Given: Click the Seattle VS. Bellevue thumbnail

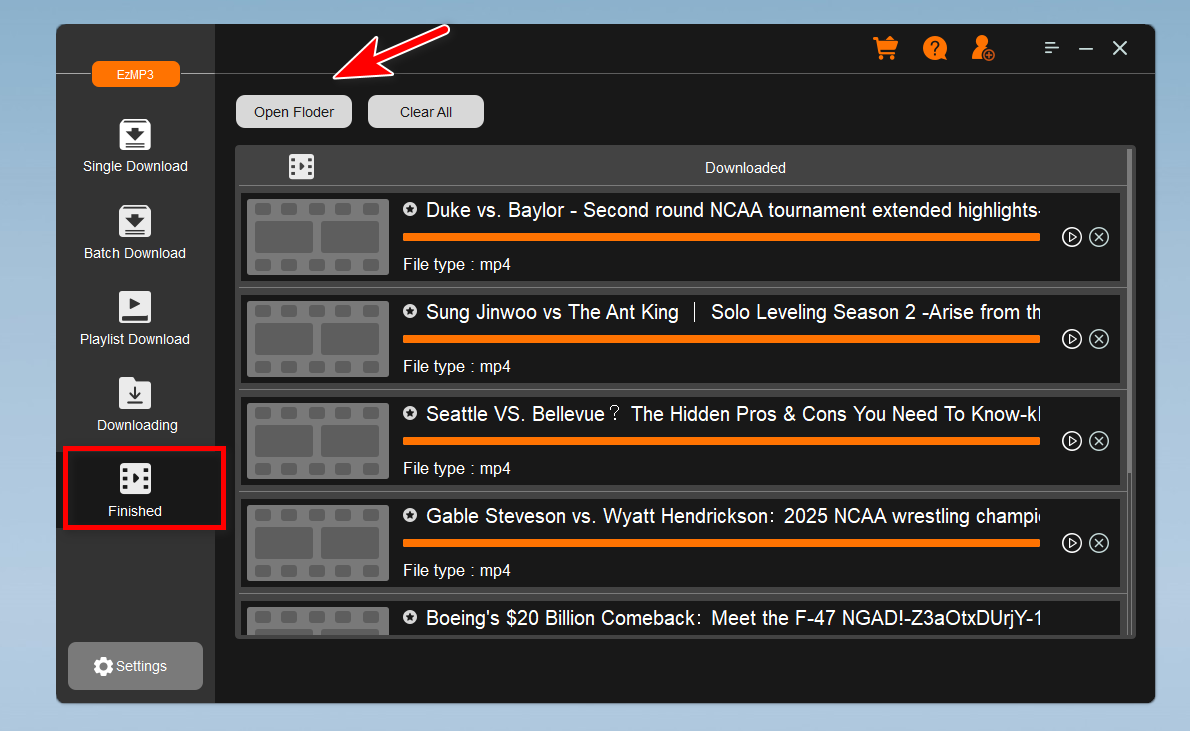Looking at the screenshot, I should [318, 441].
